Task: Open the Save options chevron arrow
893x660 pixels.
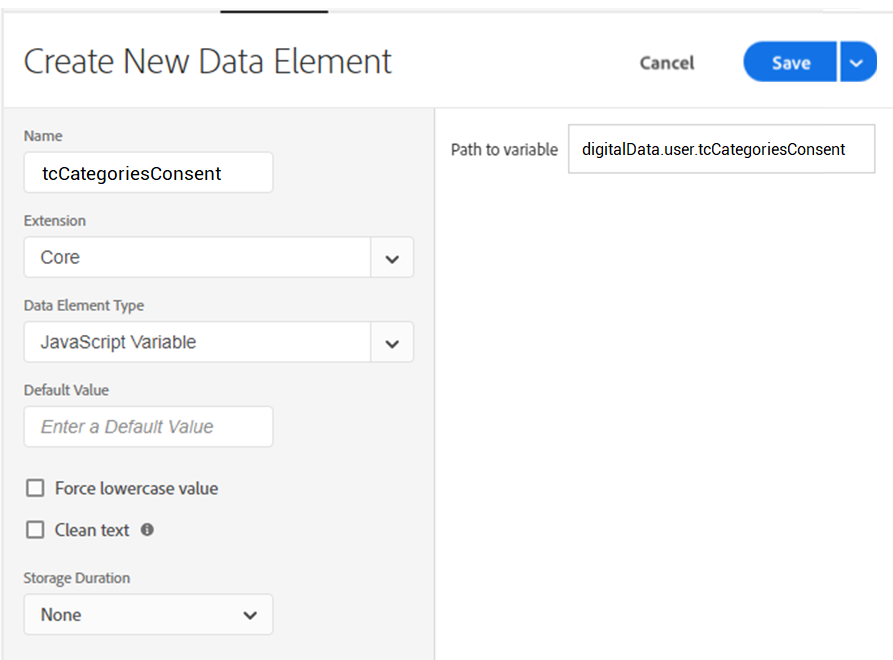Action: (857, 62)
